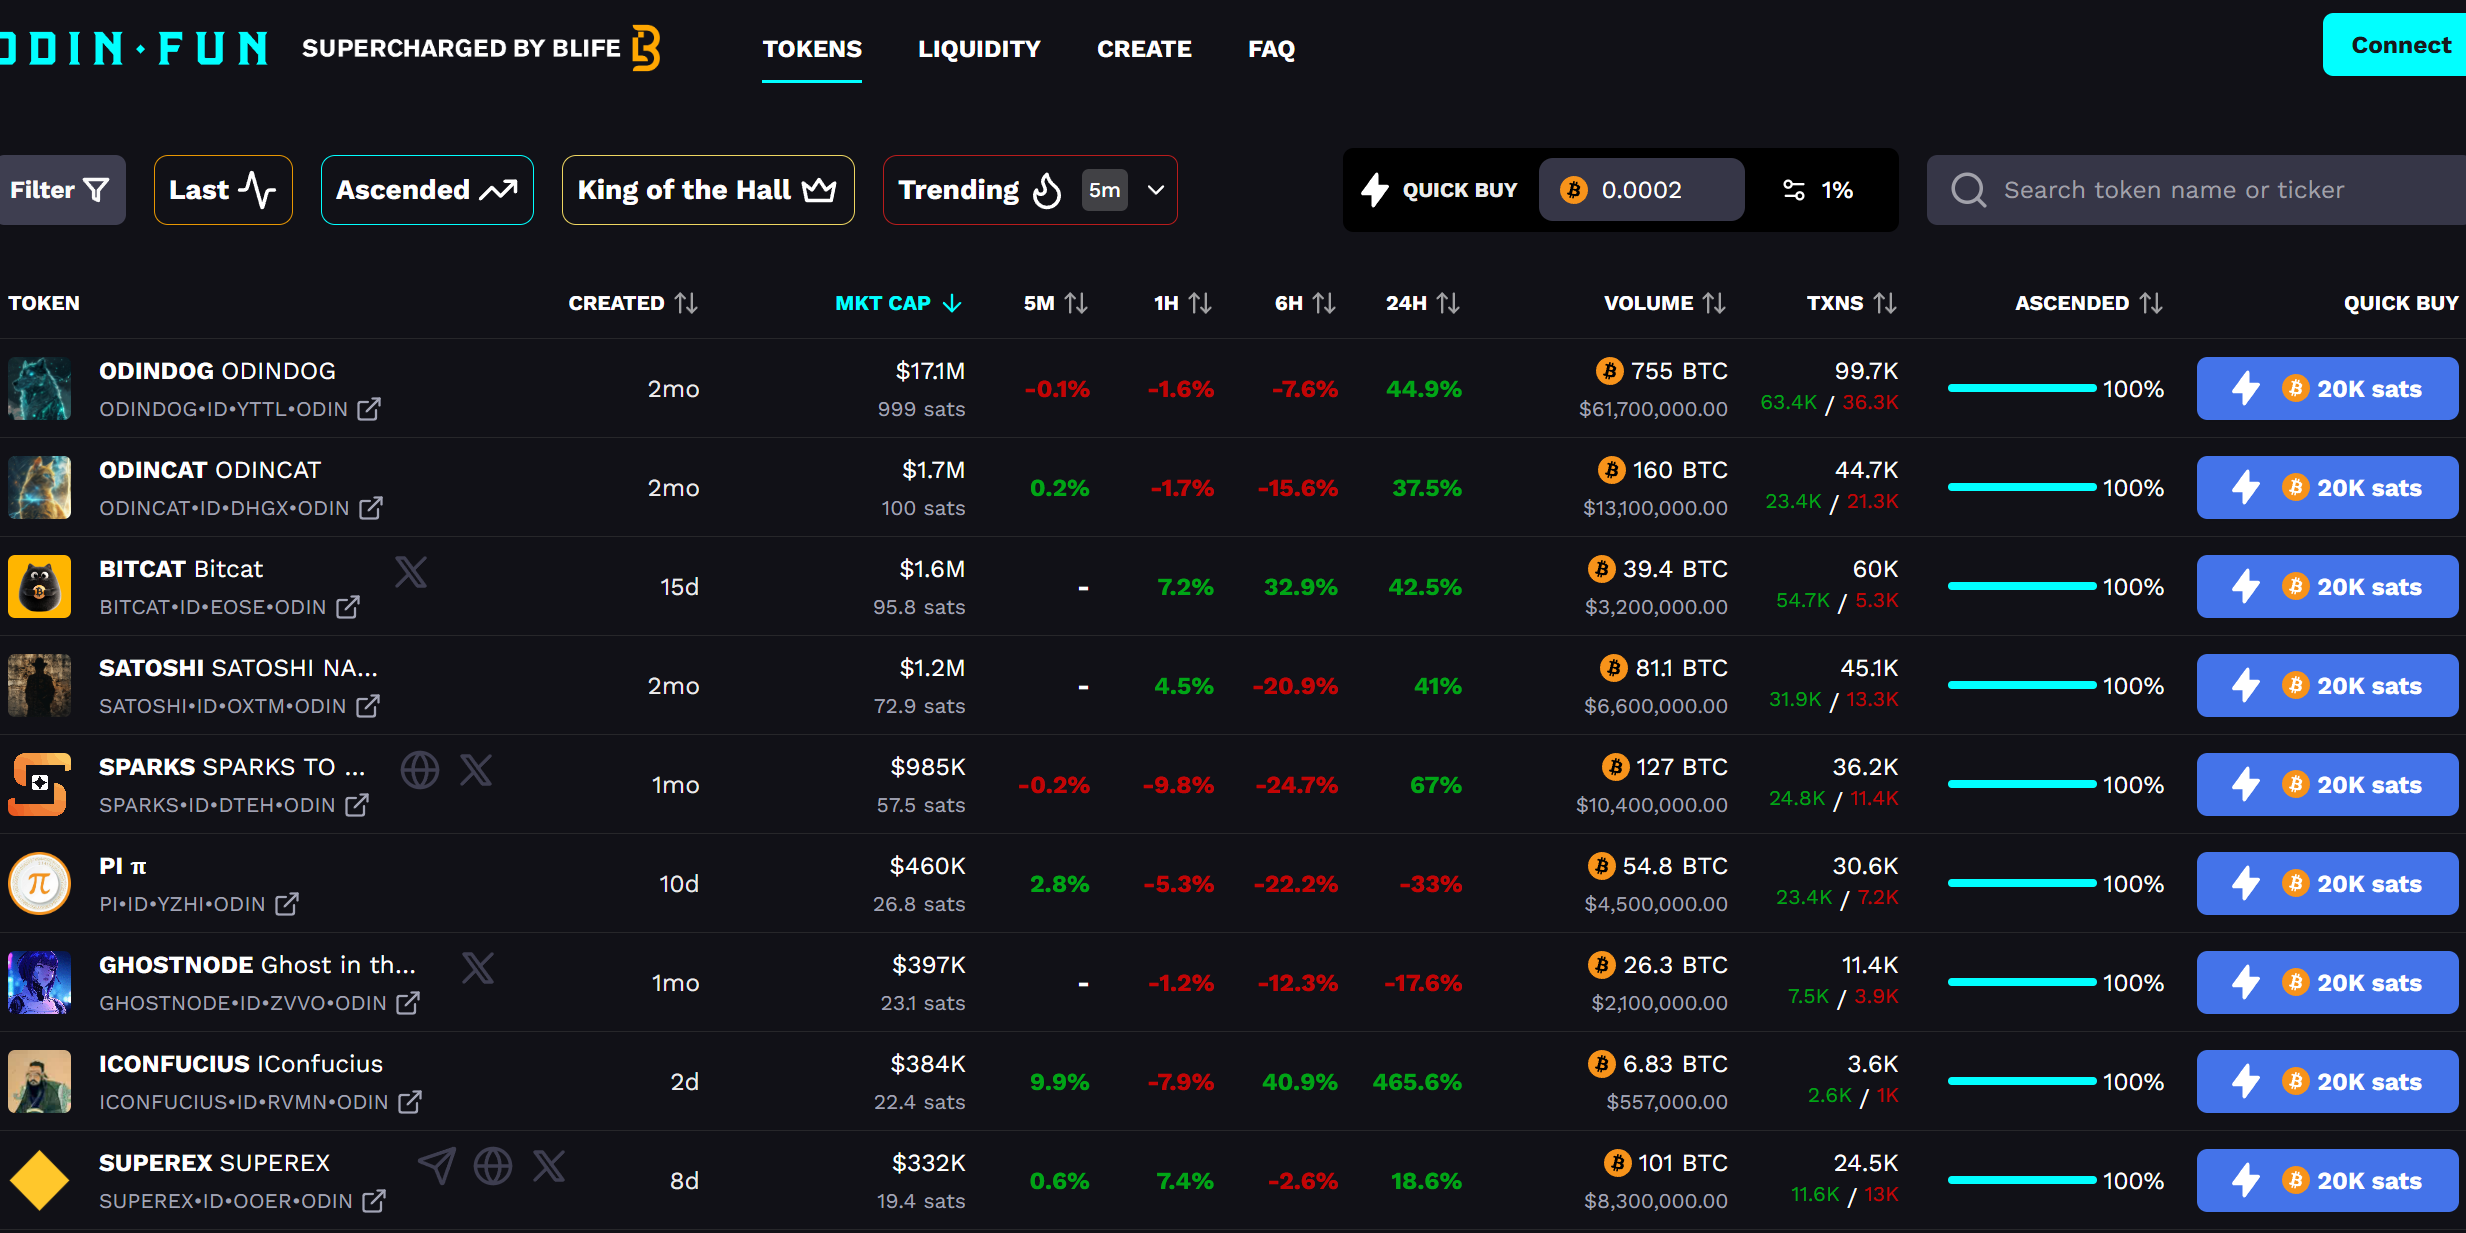Open ODINCAT token name
Viewport: 2466px width, 1233px height.
[x=210, y=470]
